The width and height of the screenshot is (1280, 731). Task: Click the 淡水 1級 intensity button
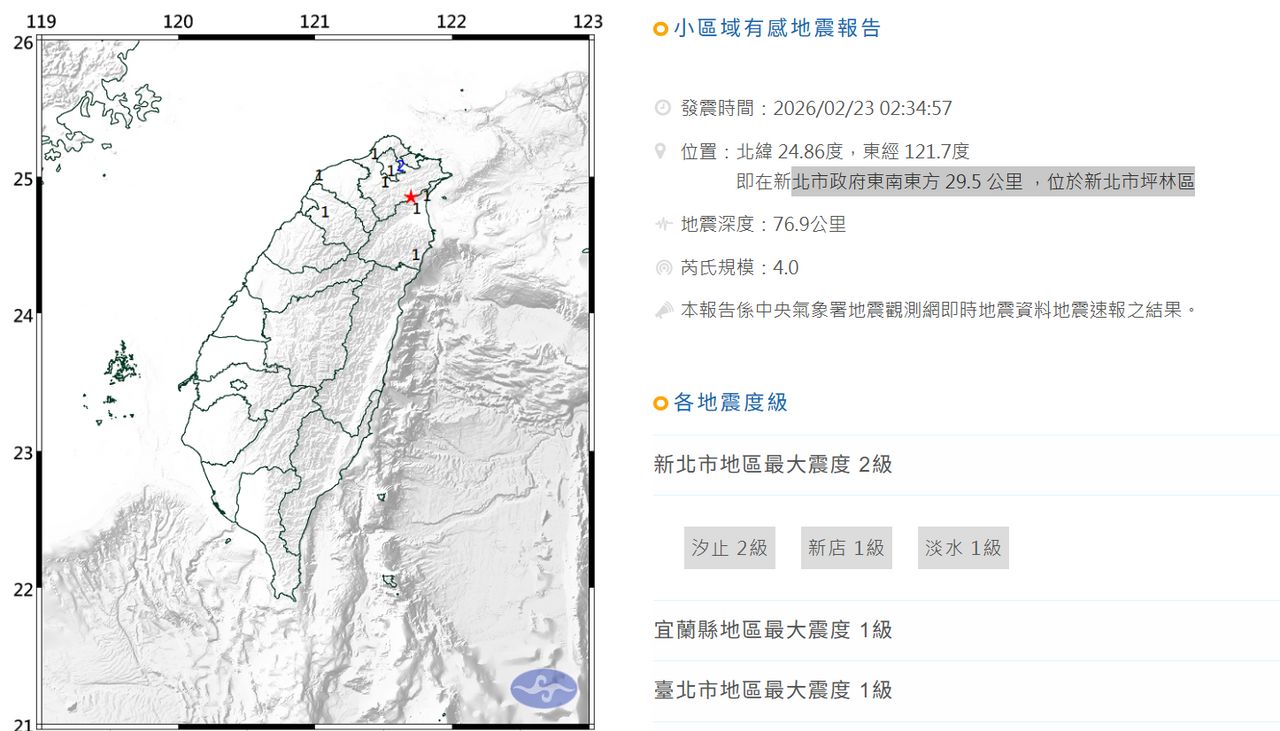tap(963, 547)
